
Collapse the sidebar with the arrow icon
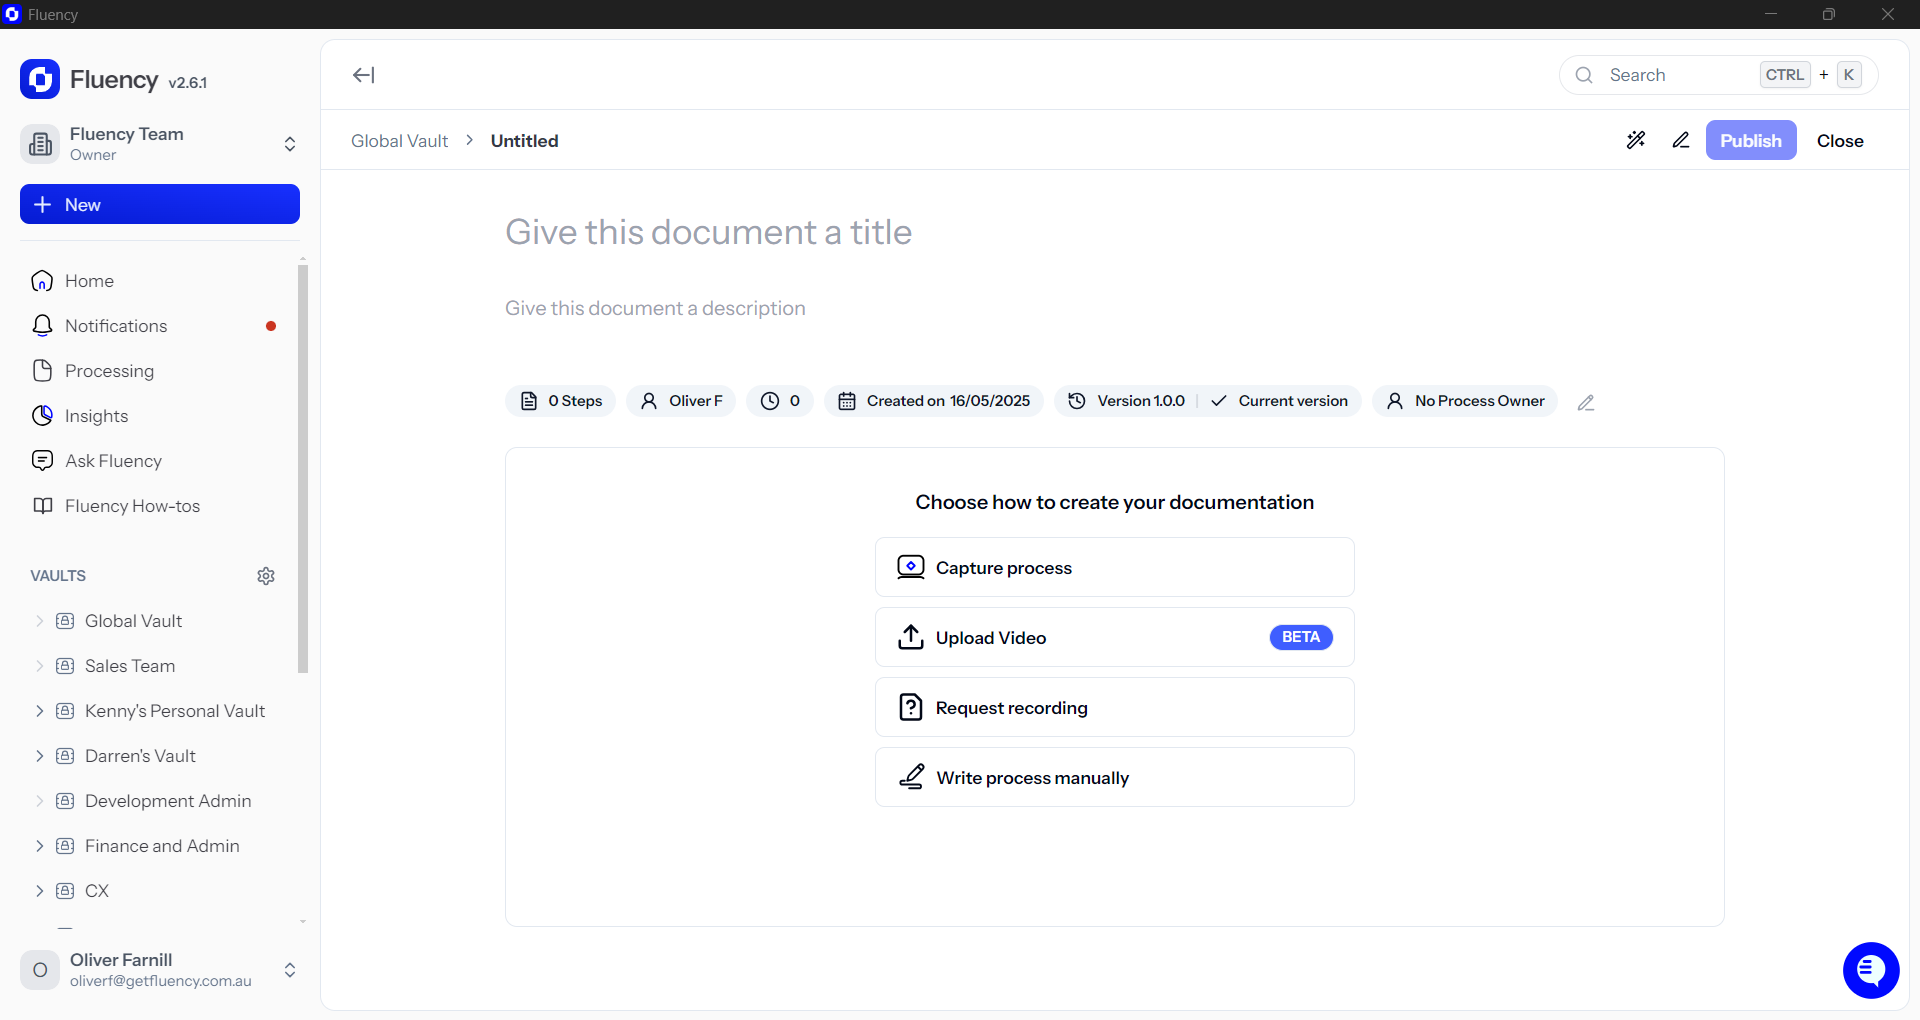pos(363,75)
